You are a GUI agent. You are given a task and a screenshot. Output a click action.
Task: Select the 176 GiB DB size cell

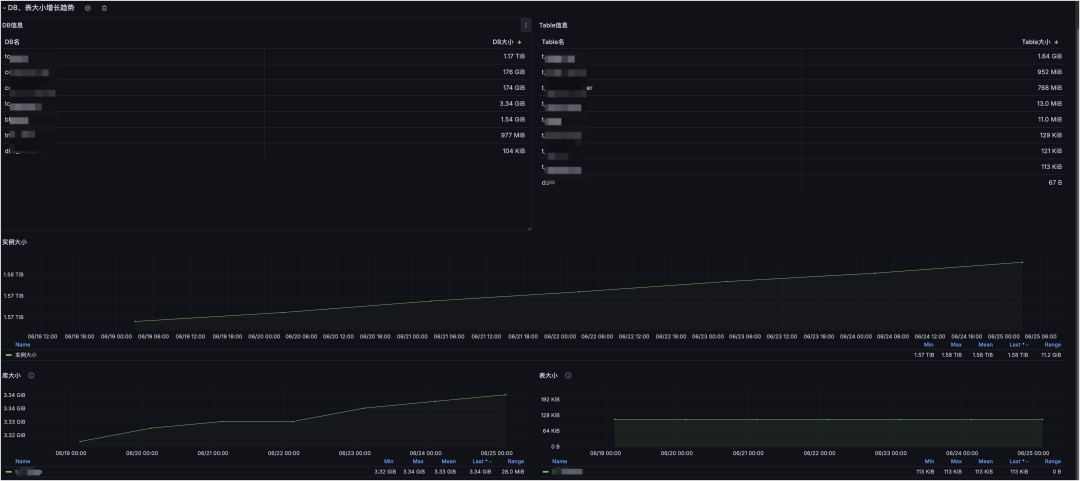[514, 72]
